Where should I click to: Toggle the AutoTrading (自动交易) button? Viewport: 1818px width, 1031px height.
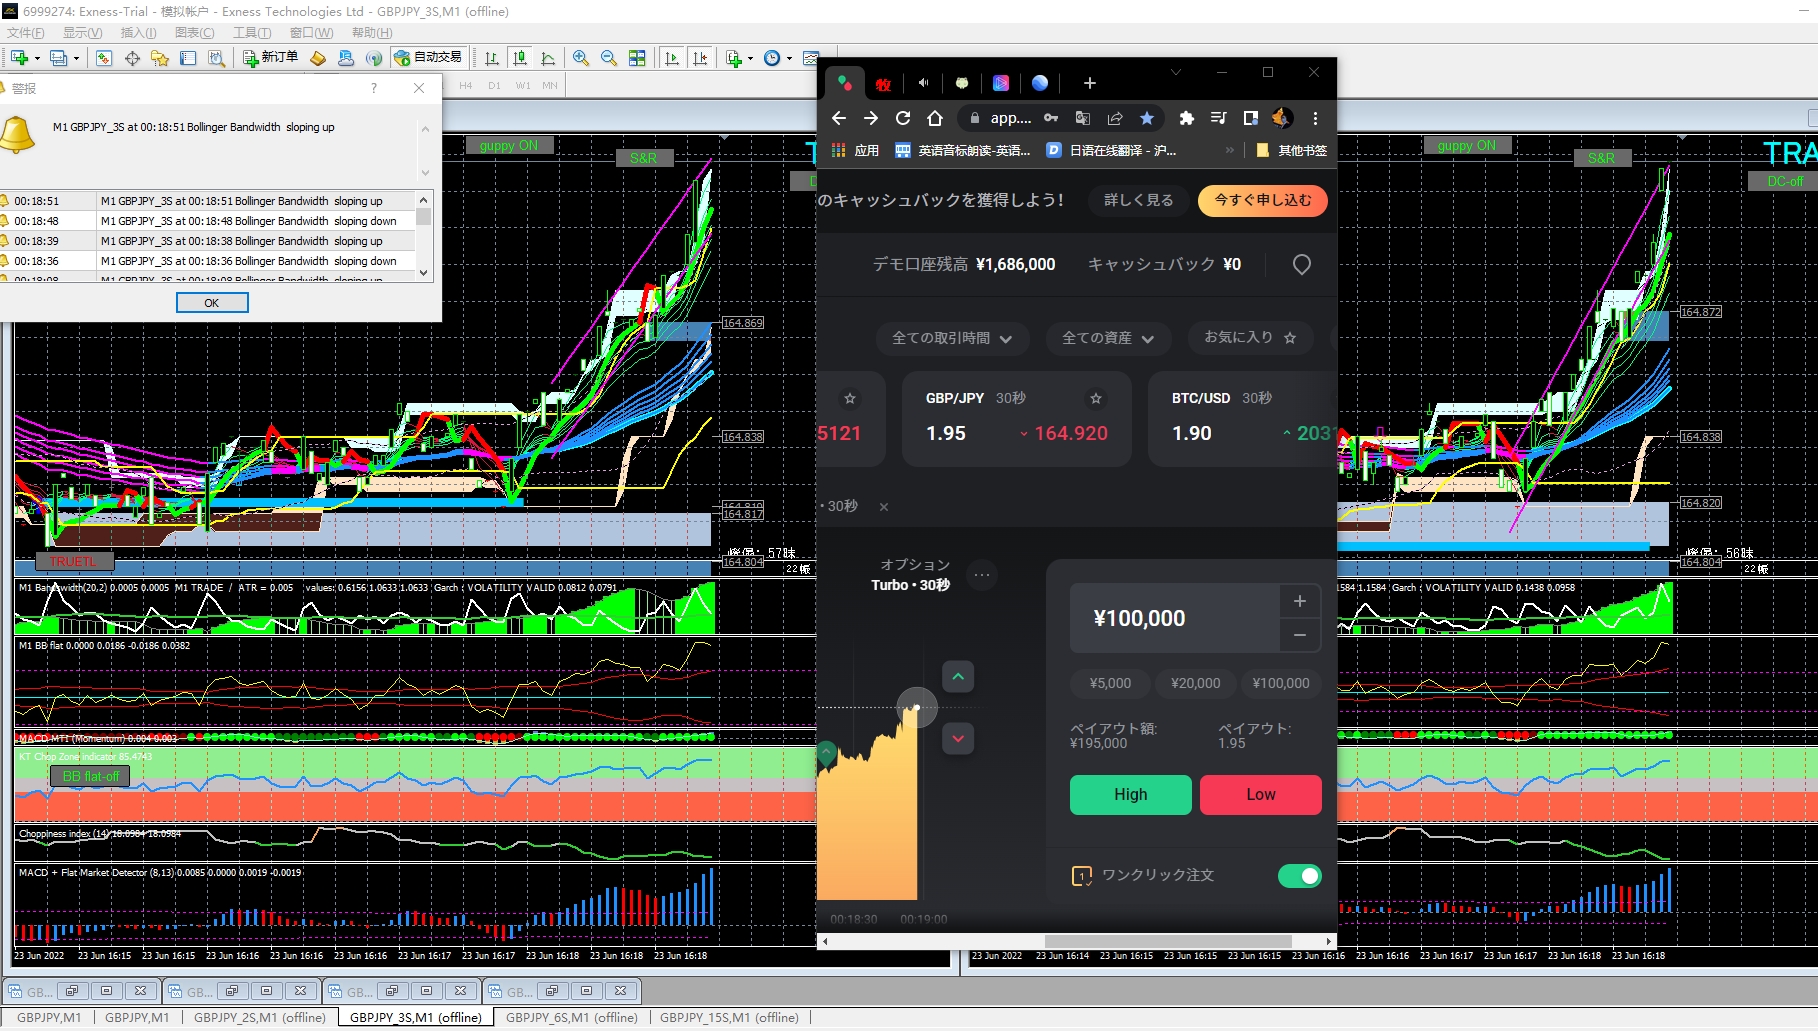point(428,58)
